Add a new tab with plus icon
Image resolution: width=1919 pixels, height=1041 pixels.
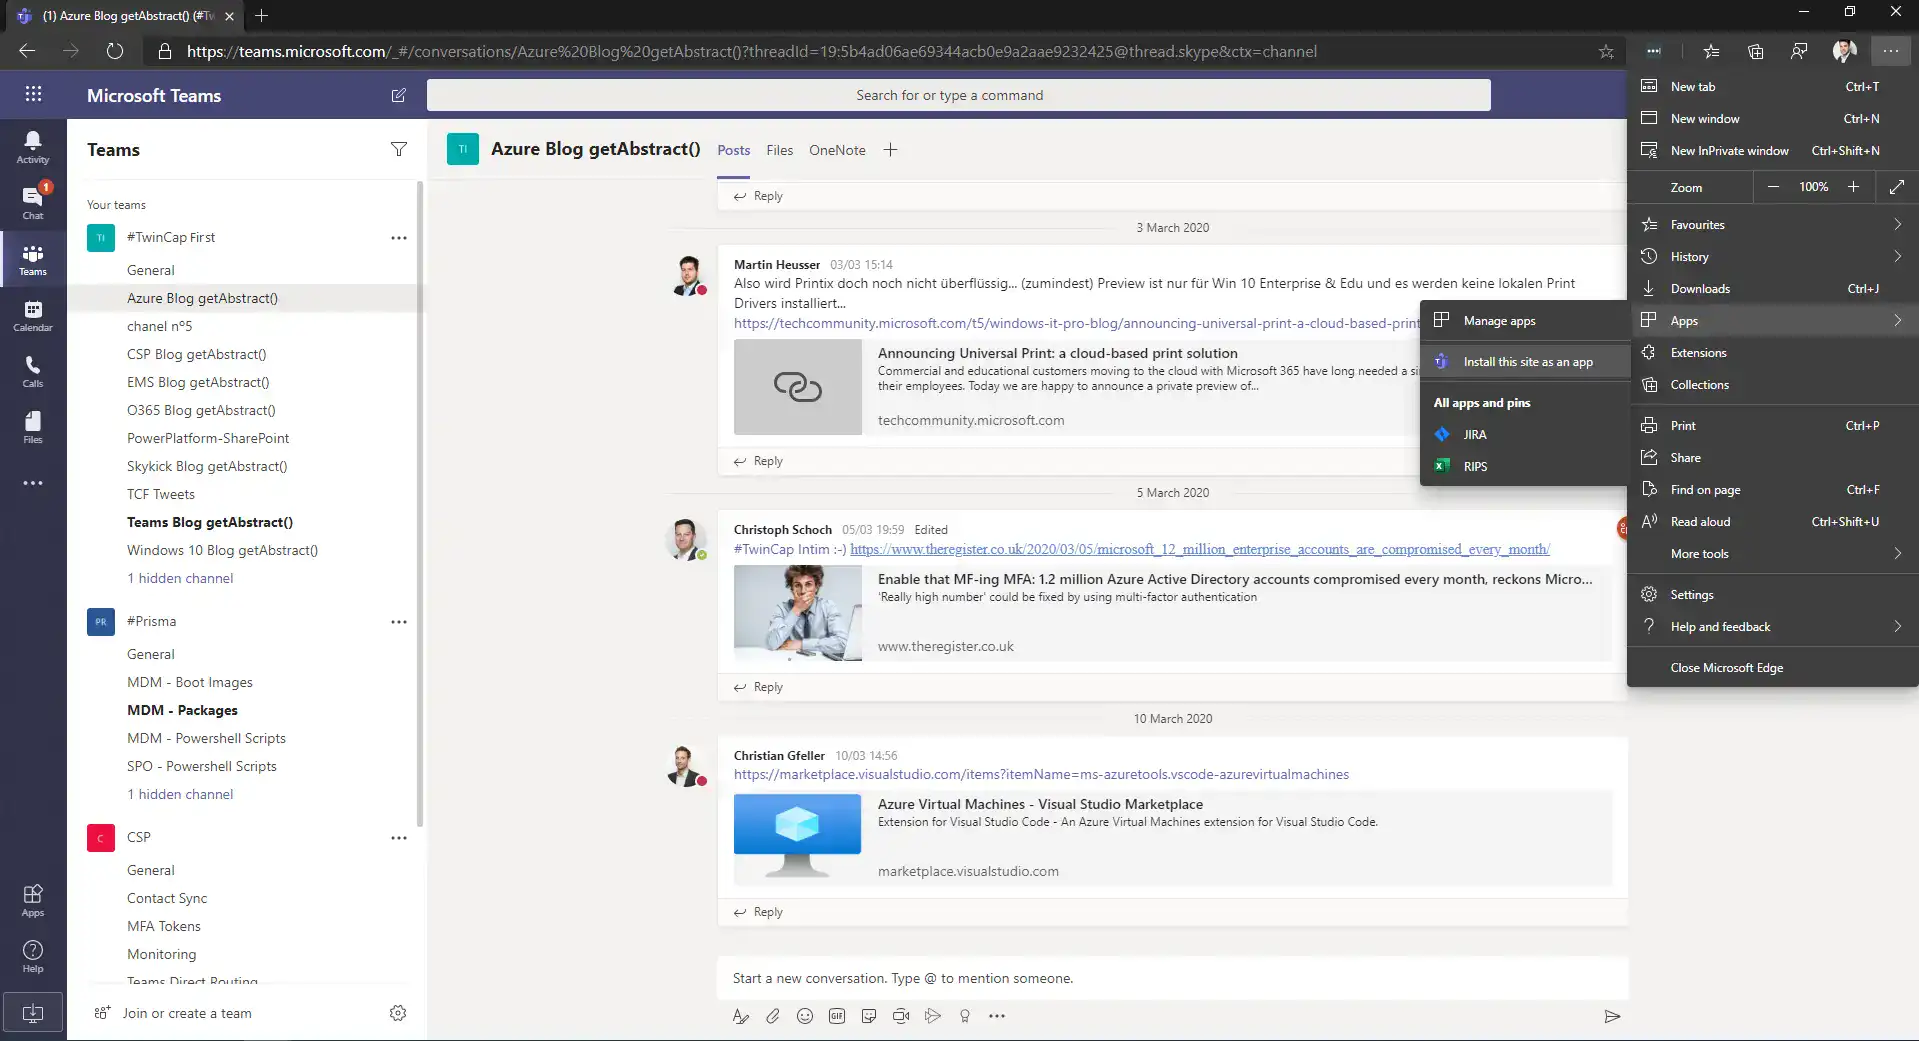[890, 150]
